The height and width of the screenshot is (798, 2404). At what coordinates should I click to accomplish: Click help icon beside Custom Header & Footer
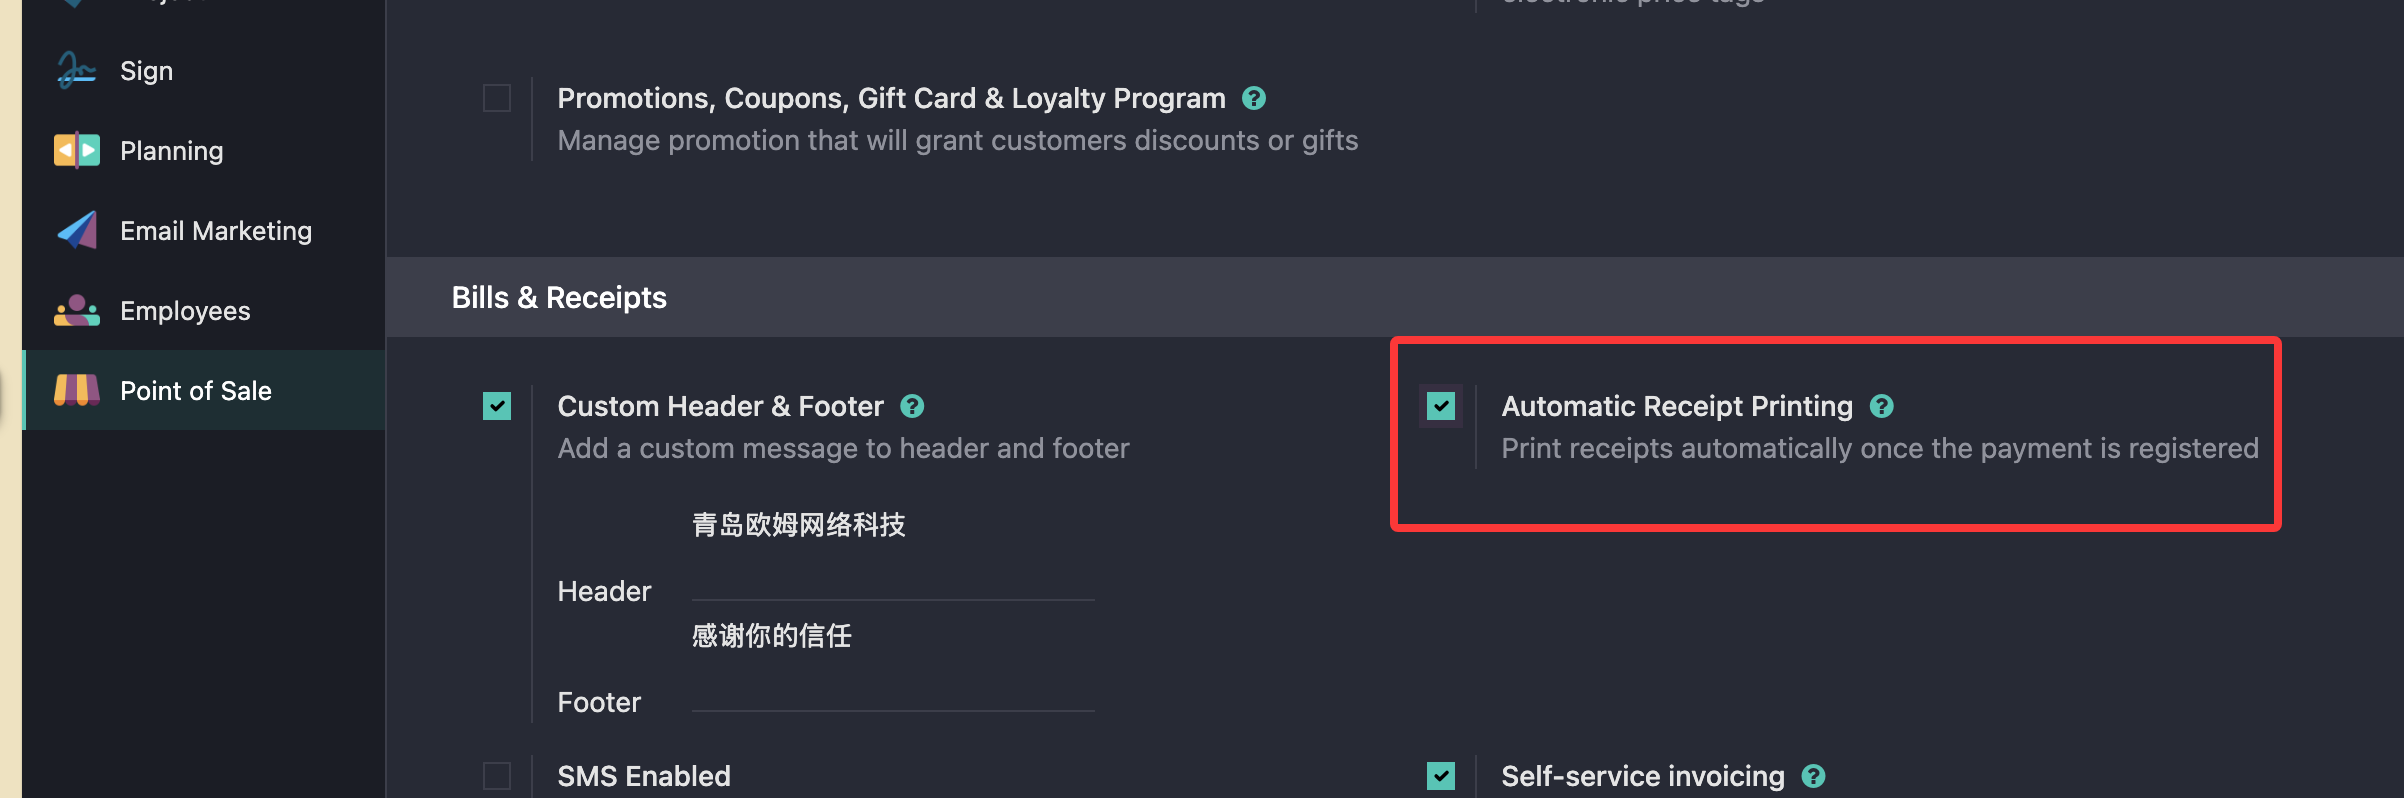911,406
